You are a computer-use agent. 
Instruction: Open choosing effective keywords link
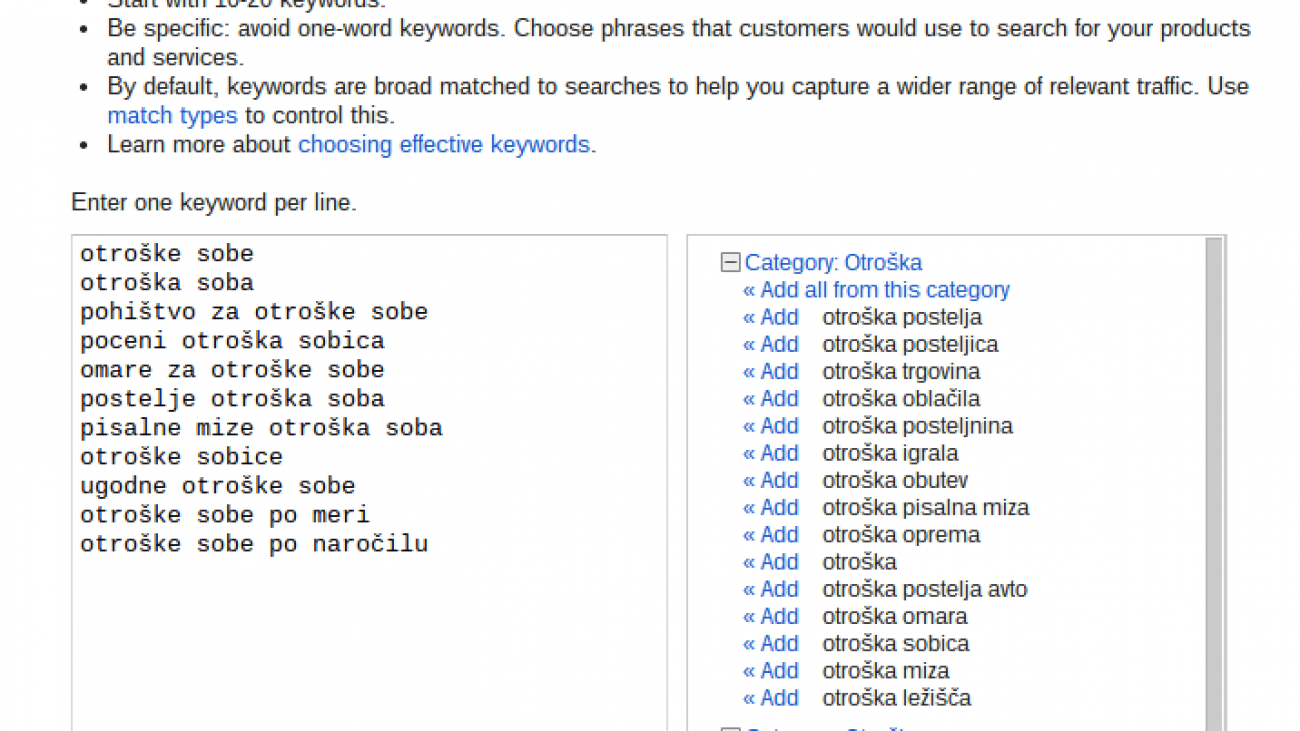tap(444, 145)
